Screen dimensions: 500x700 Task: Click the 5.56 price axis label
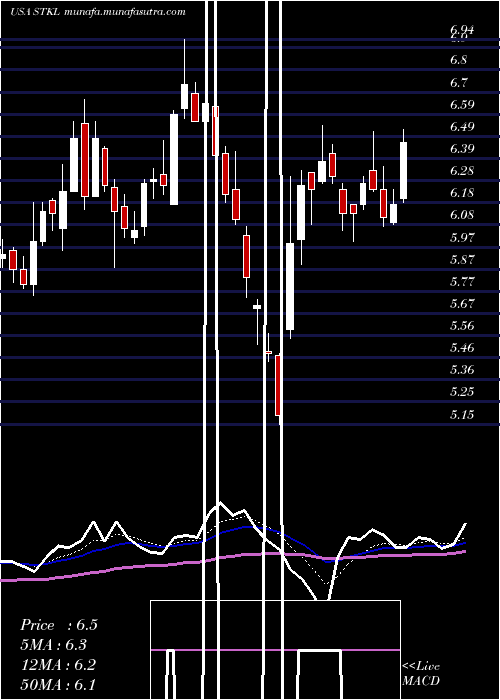tap(462, 325)
